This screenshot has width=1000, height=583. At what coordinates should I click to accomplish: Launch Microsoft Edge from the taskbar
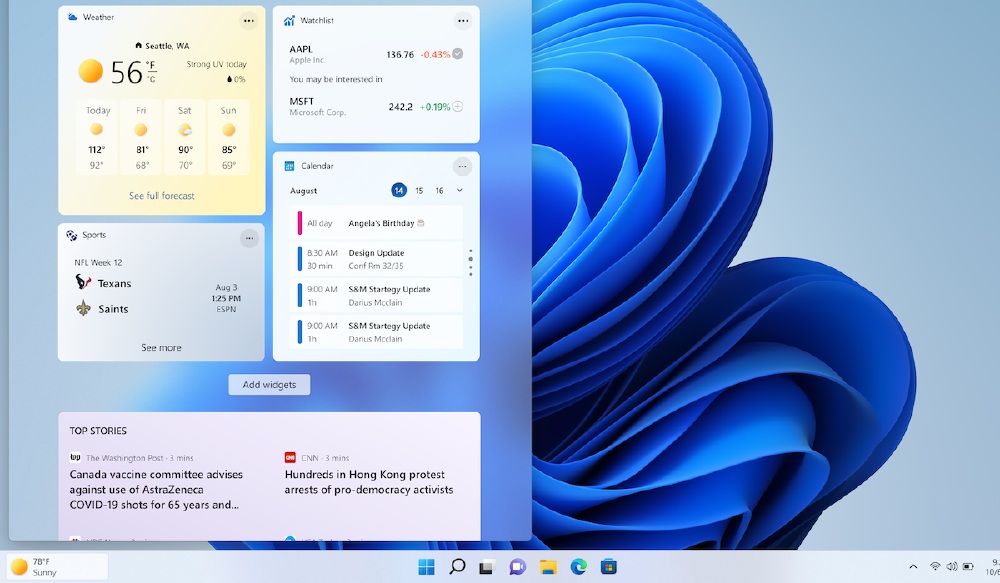click(578, 566)
